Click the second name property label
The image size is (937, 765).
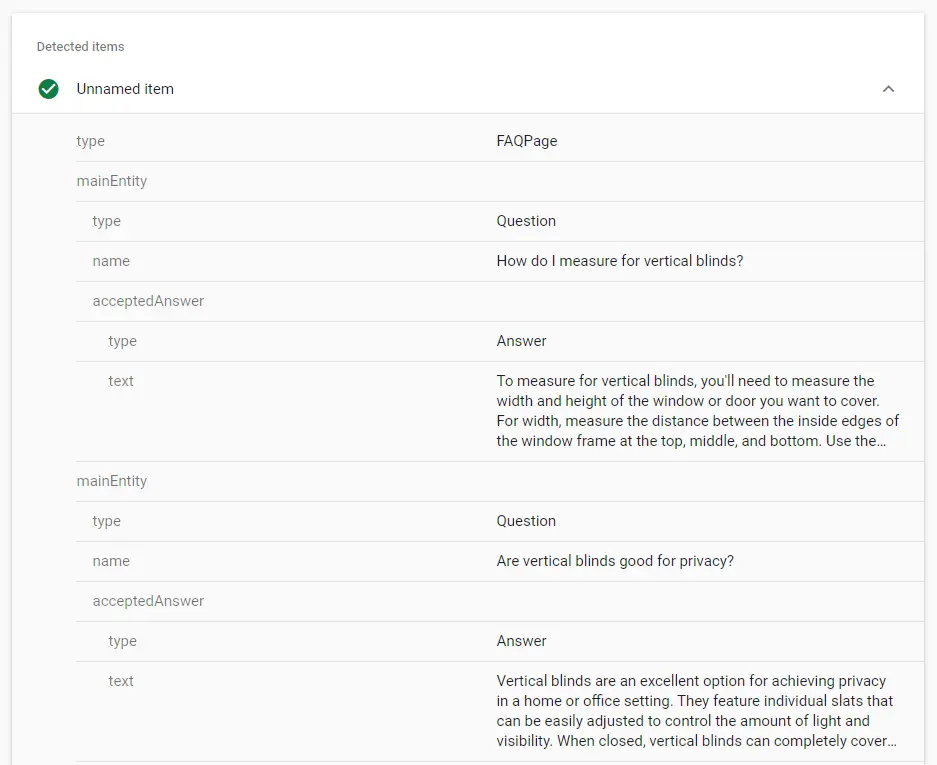tap(110, 561)
